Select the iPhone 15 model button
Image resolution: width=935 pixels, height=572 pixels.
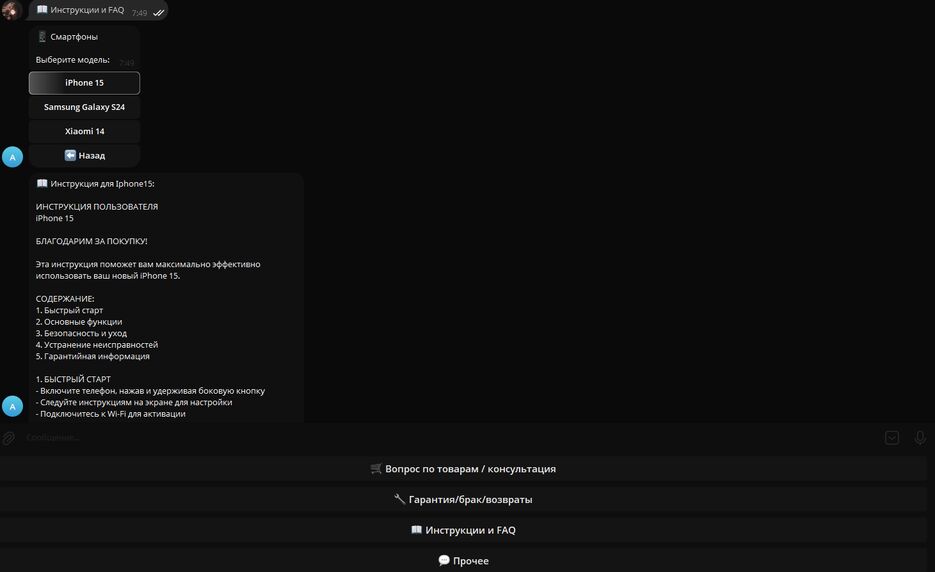click(84, 83)
